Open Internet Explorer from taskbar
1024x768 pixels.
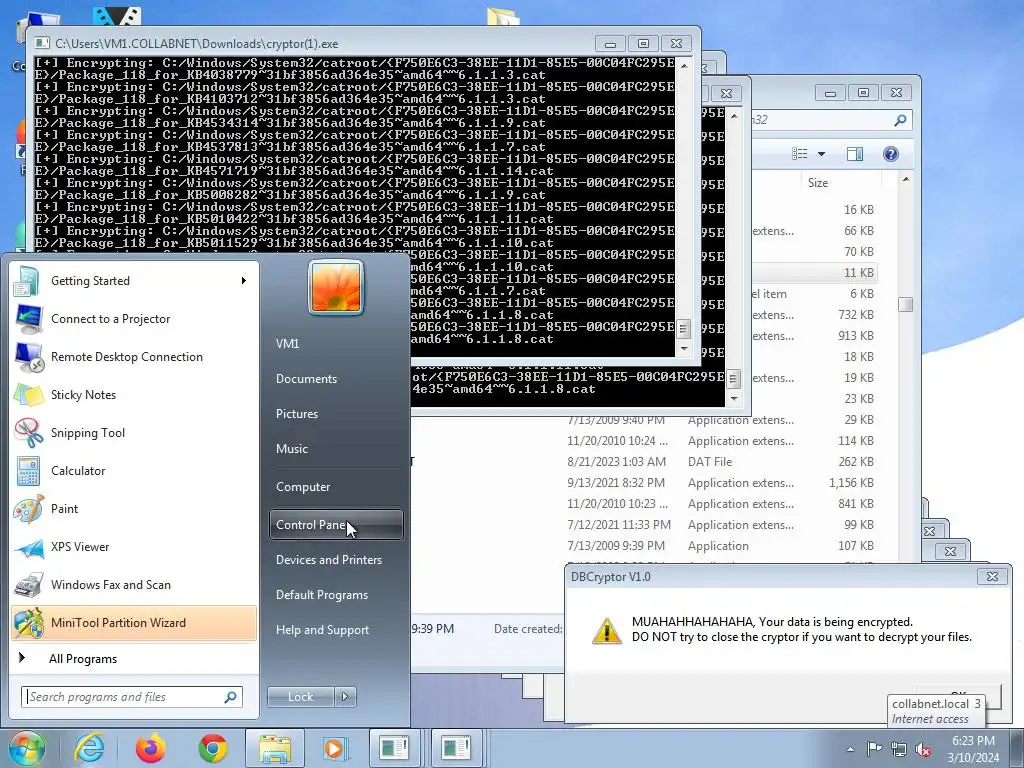(89, 748)
